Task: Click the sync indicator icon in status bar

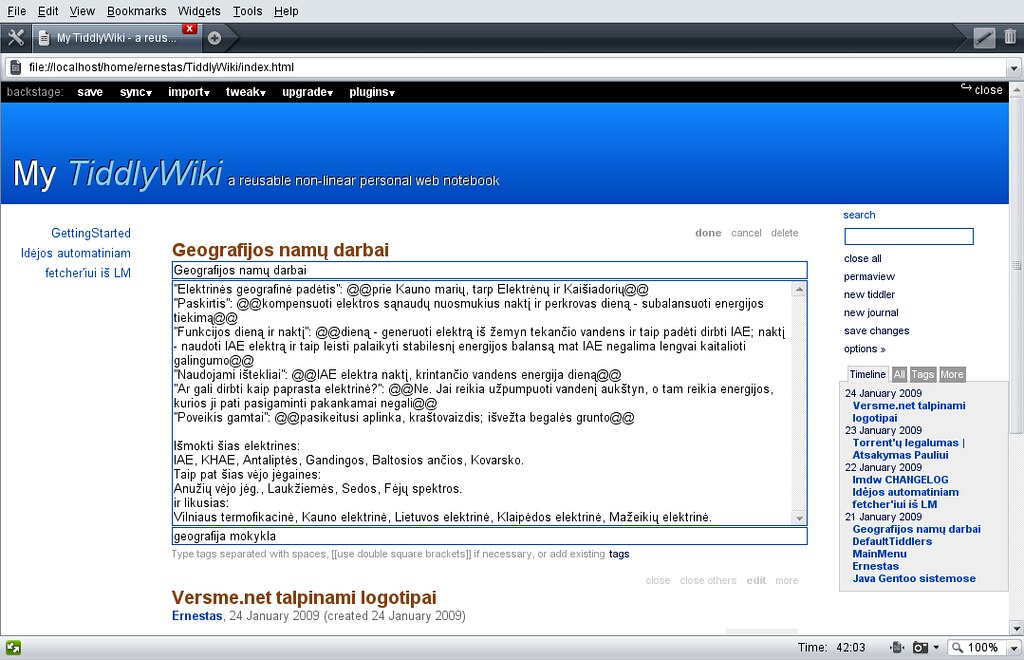Action: pos(13,648)
